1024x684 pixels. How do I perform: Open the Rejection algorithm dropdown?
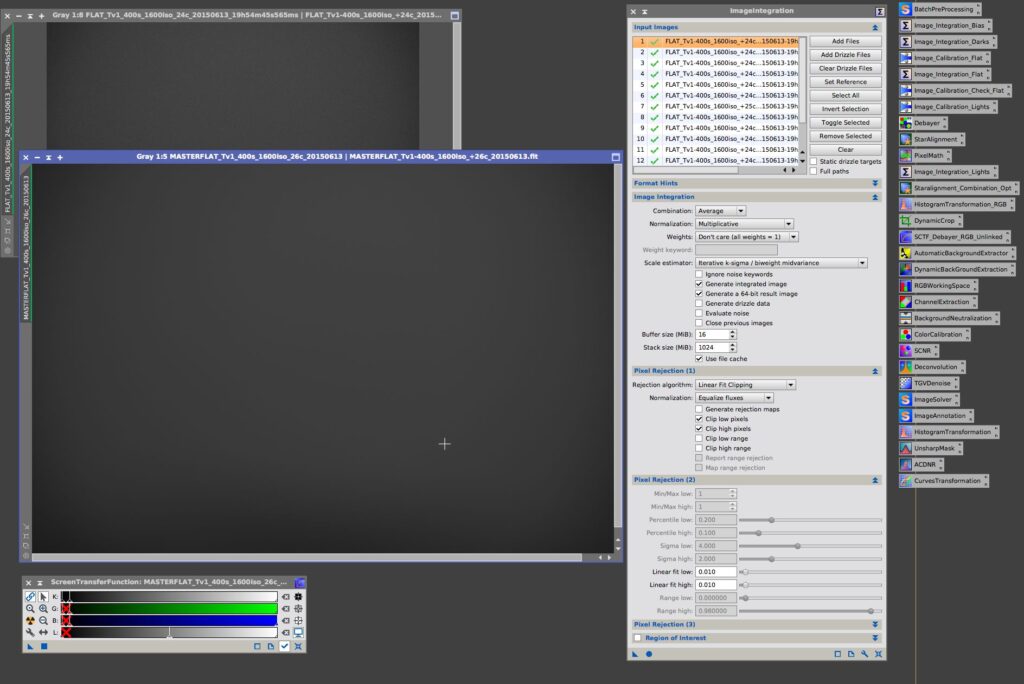click(745, 385)
